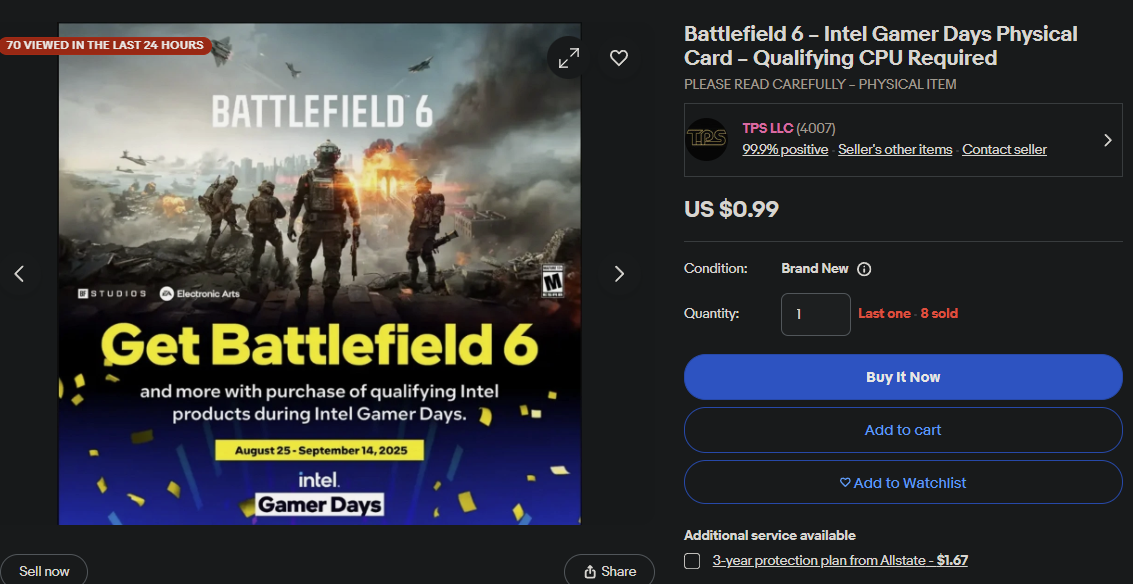Open the Allstate protection plan link

coord(840,560)
